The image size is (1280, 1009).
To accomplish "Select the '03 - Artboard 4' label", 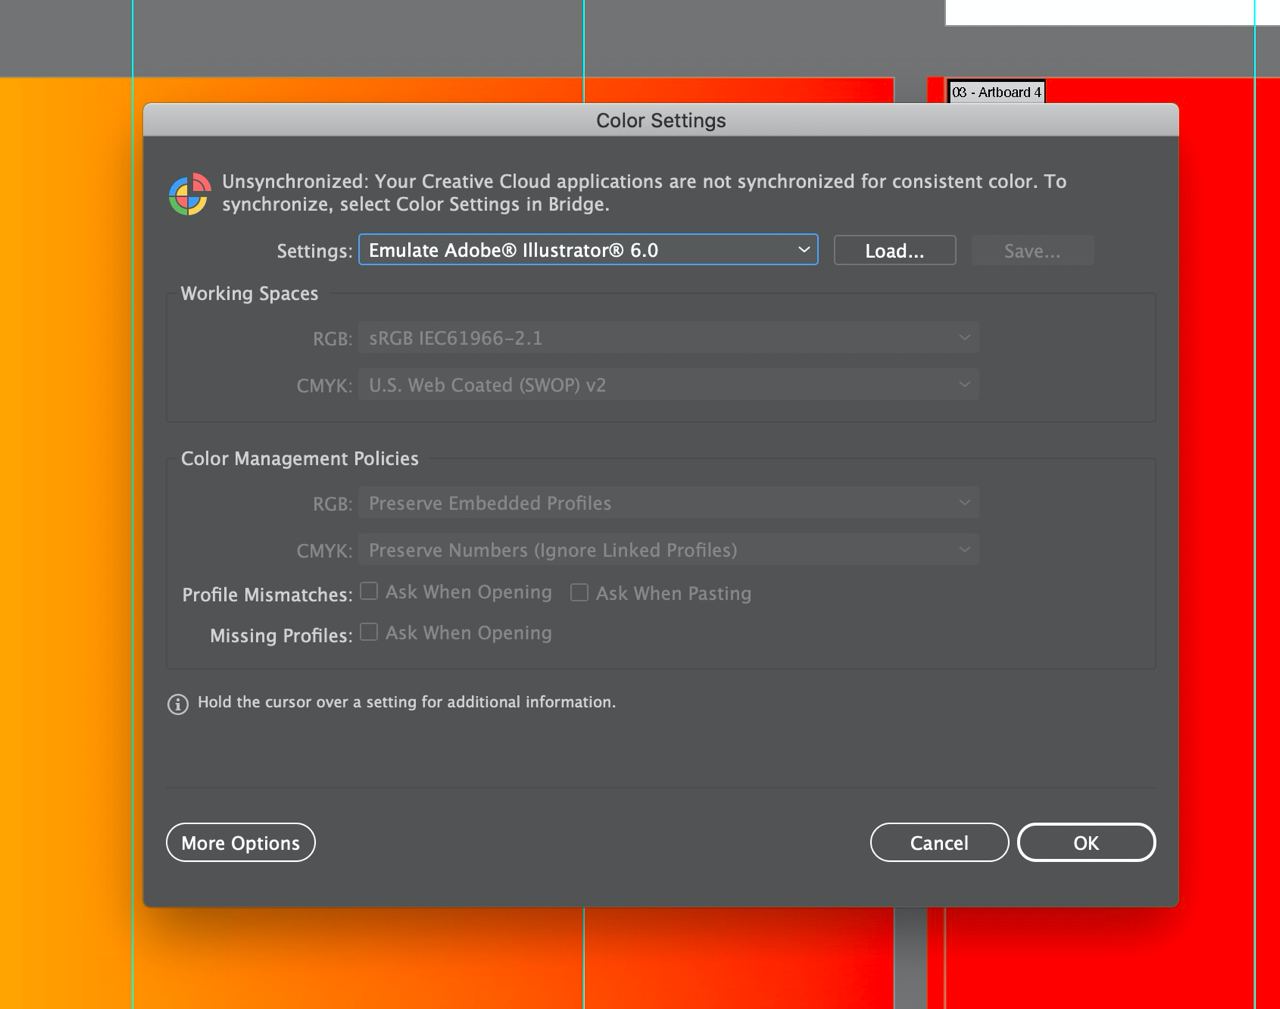I will (x=996, y=92).
